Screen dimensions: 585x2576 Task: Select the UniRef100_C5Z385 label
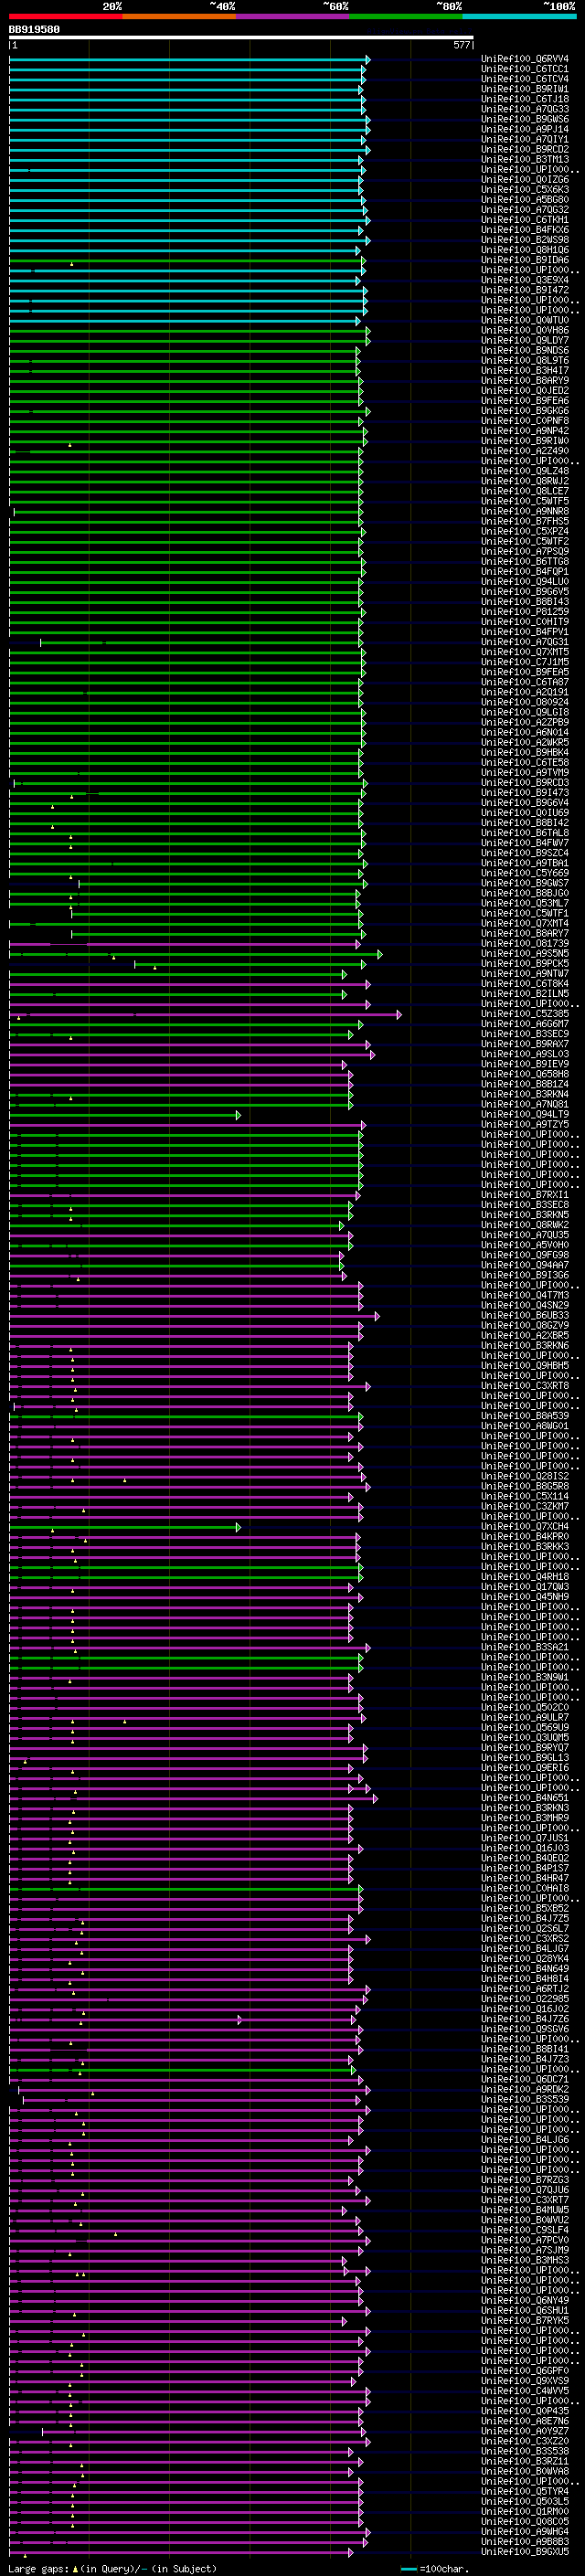pyautogui.click(x=524, y=1014)
